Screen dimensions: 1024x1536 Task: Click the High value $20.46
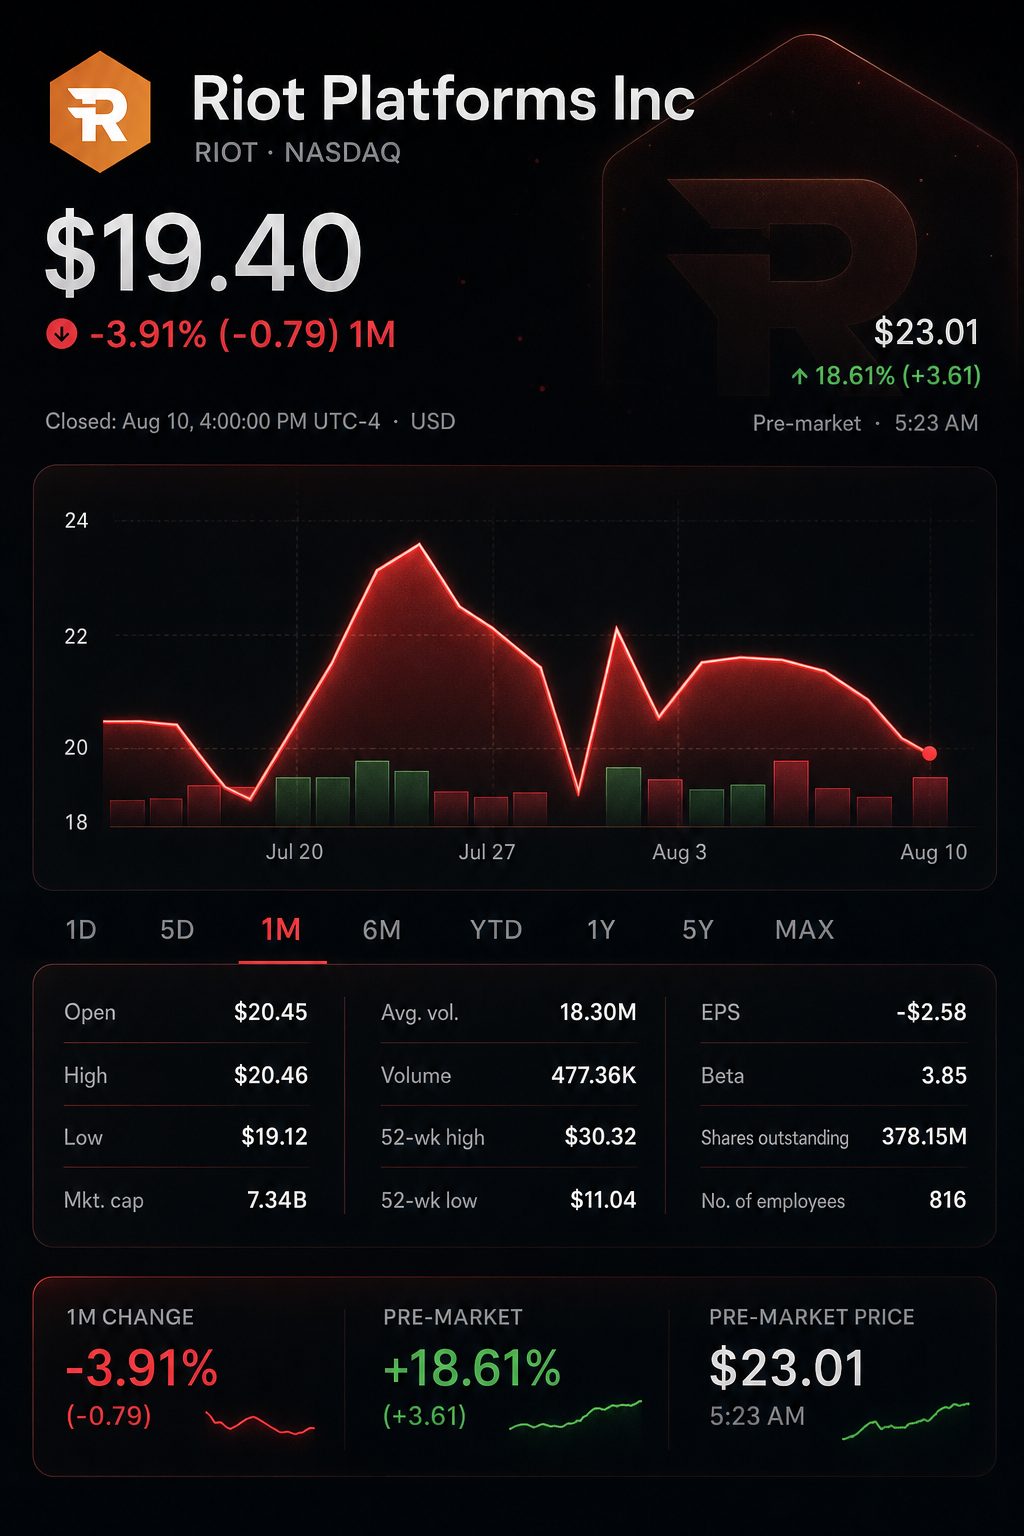coord(270,1075)
